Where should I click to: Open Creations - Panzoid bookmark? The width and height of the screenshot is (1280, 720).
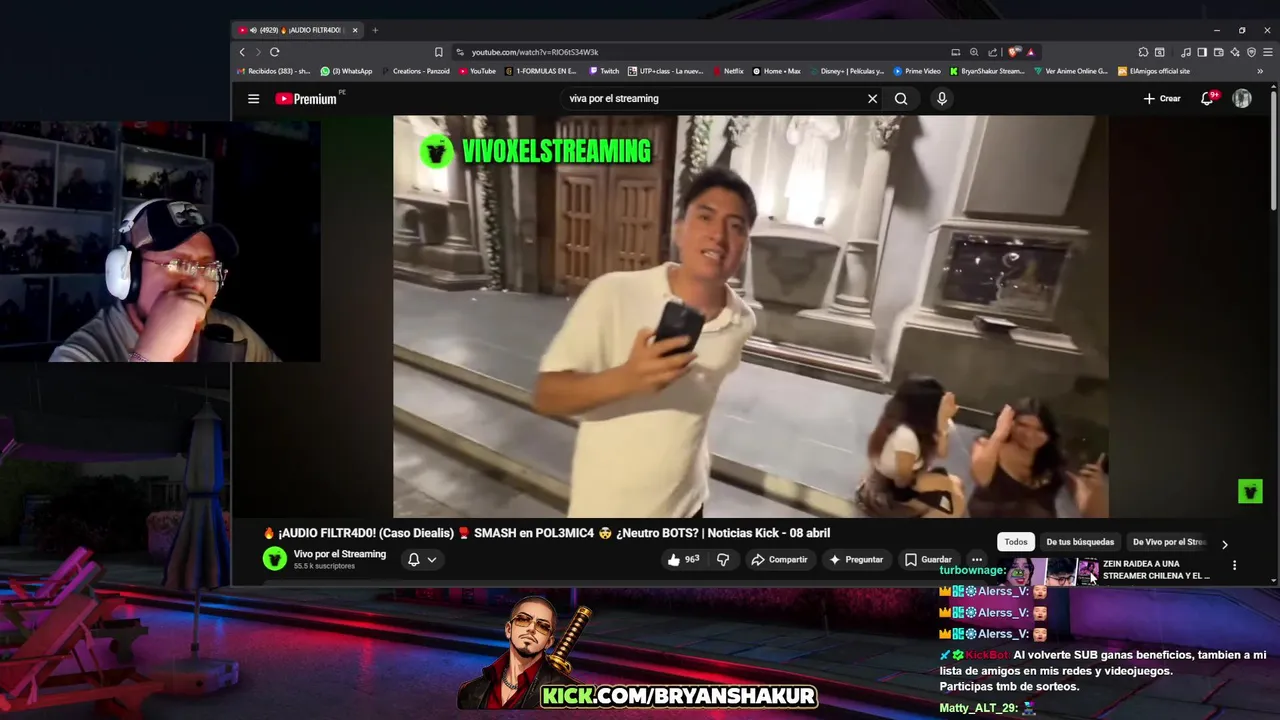click(415, 71)
